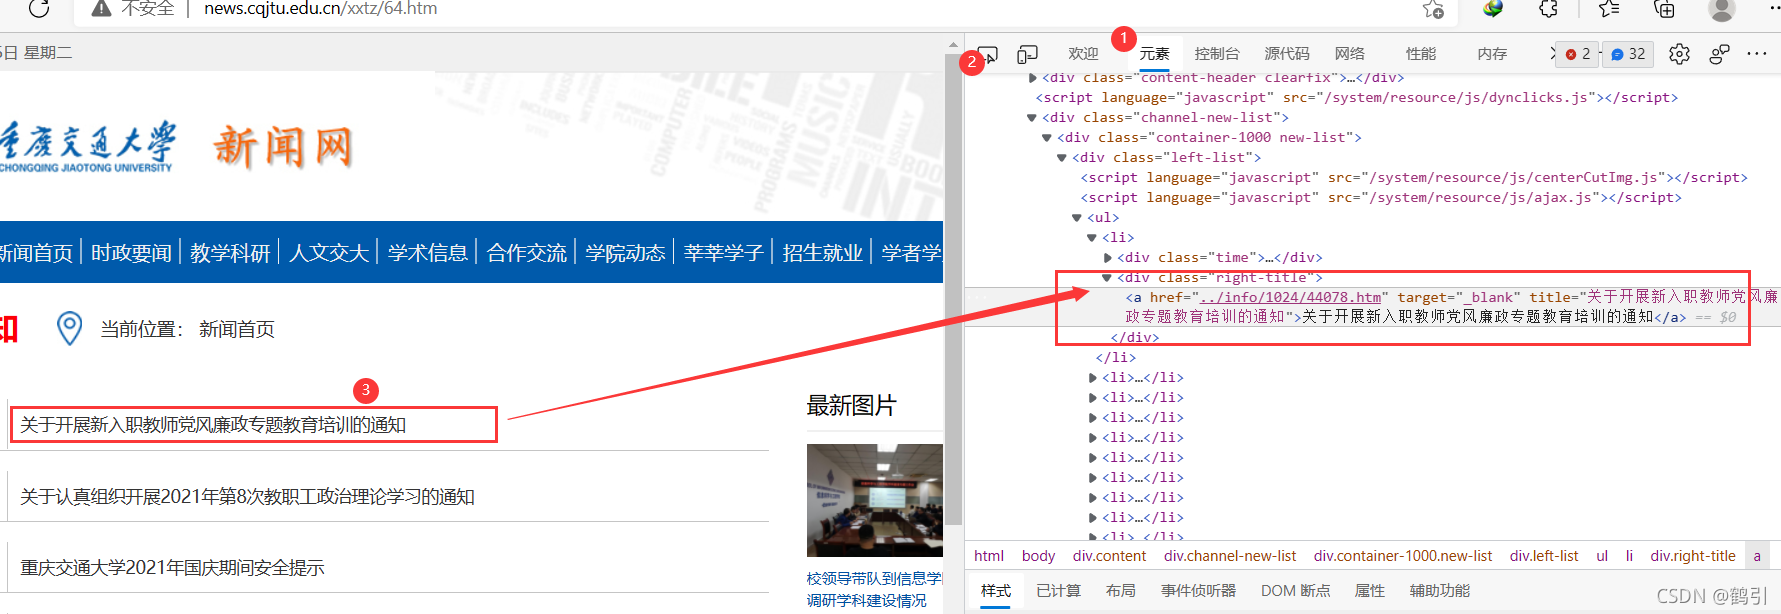The image size is (1781, 614).
Task: Select div.content in the breadcrumb
Action: pyautogui.click(x=1110, y=556)
